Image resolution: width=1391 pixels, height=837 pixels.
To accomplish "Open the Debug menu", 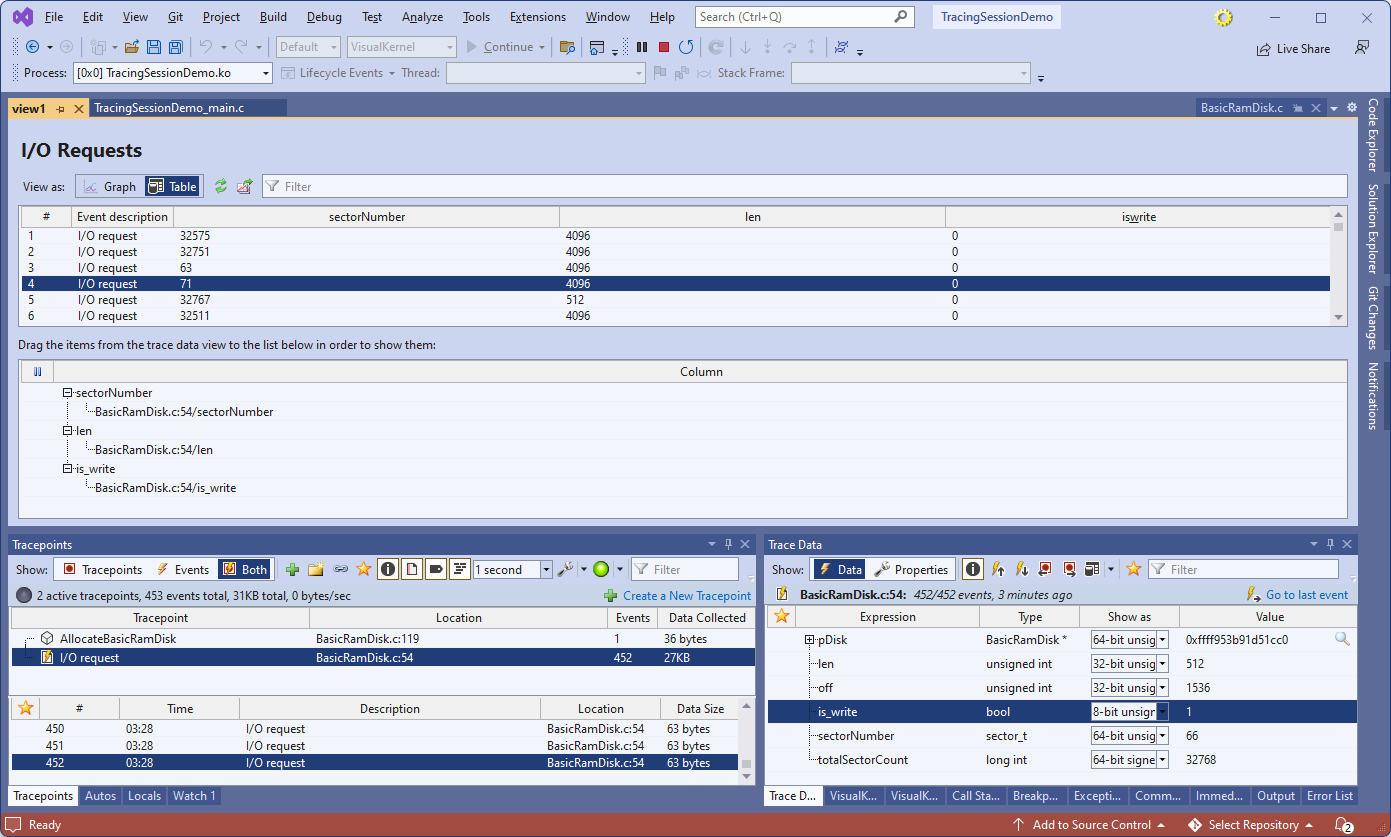I will tap(324, 17).
